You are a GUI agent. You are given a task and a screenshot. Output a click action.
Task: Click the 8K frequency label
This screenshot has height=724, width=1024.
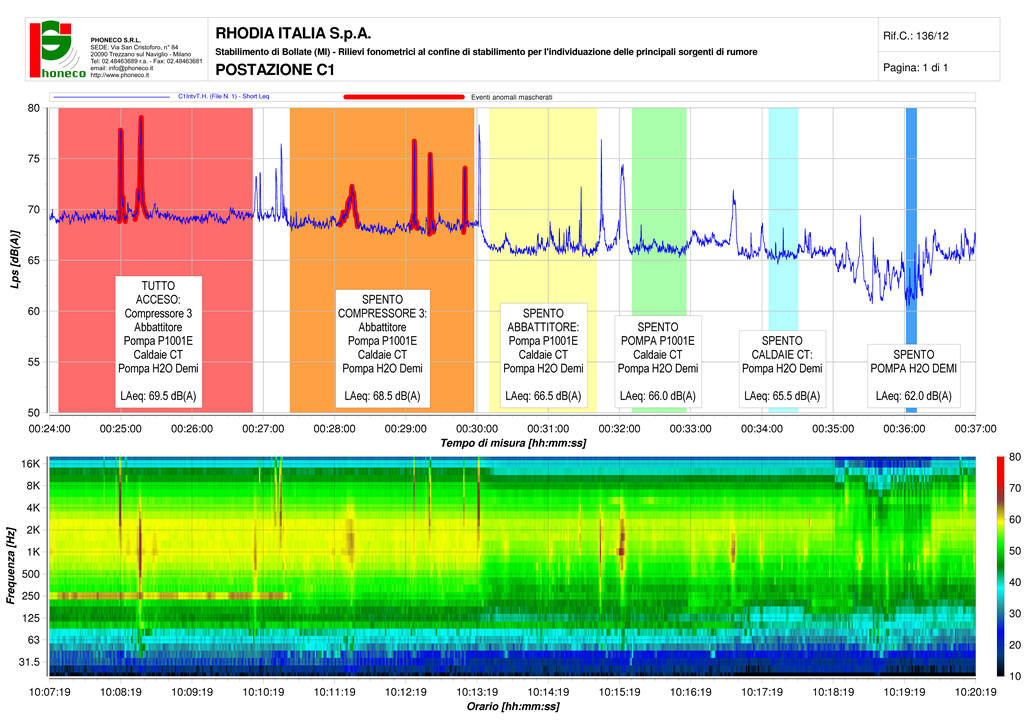(x=33, y=486)
